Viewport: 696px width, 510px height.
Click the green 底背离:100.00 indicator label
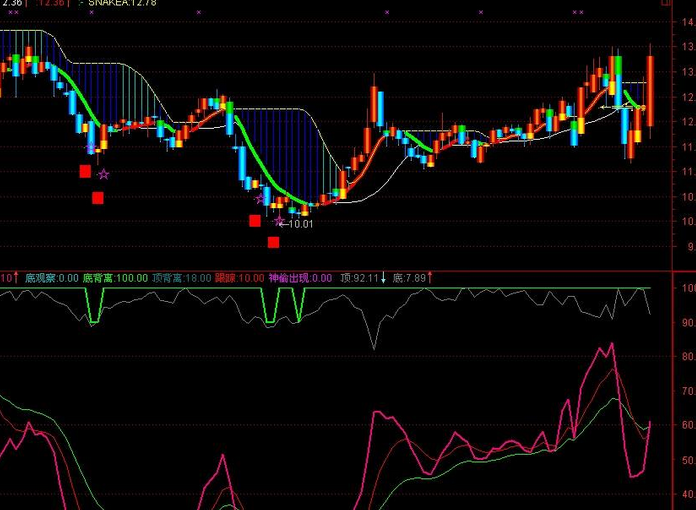(115, 278)
